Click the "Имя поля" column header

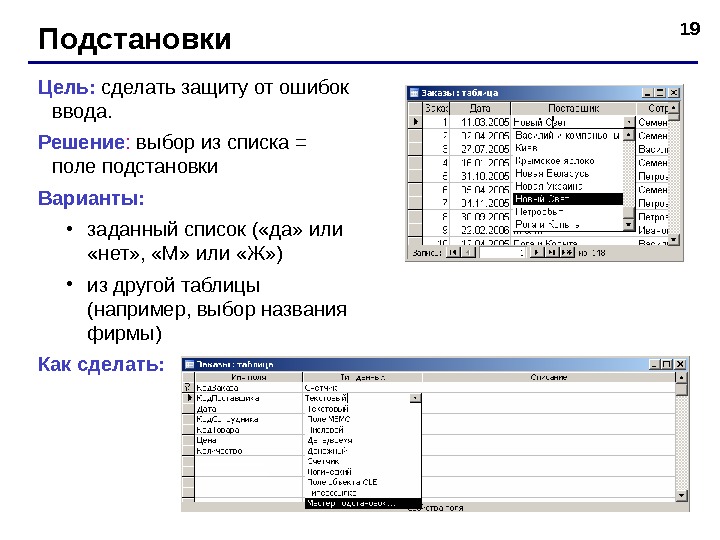tap(248, 377)
